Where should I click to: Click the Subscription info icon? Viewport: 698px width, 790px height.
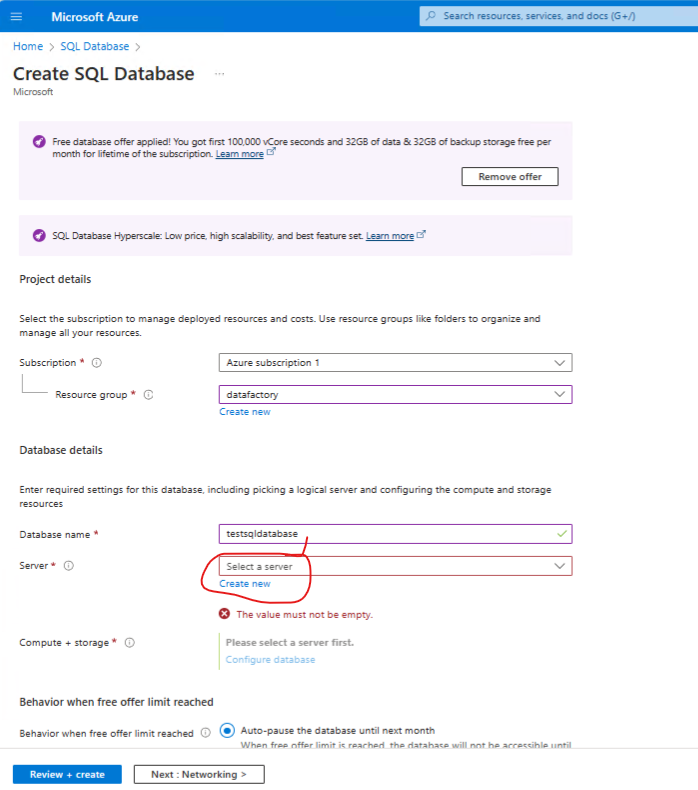point(96,363)
